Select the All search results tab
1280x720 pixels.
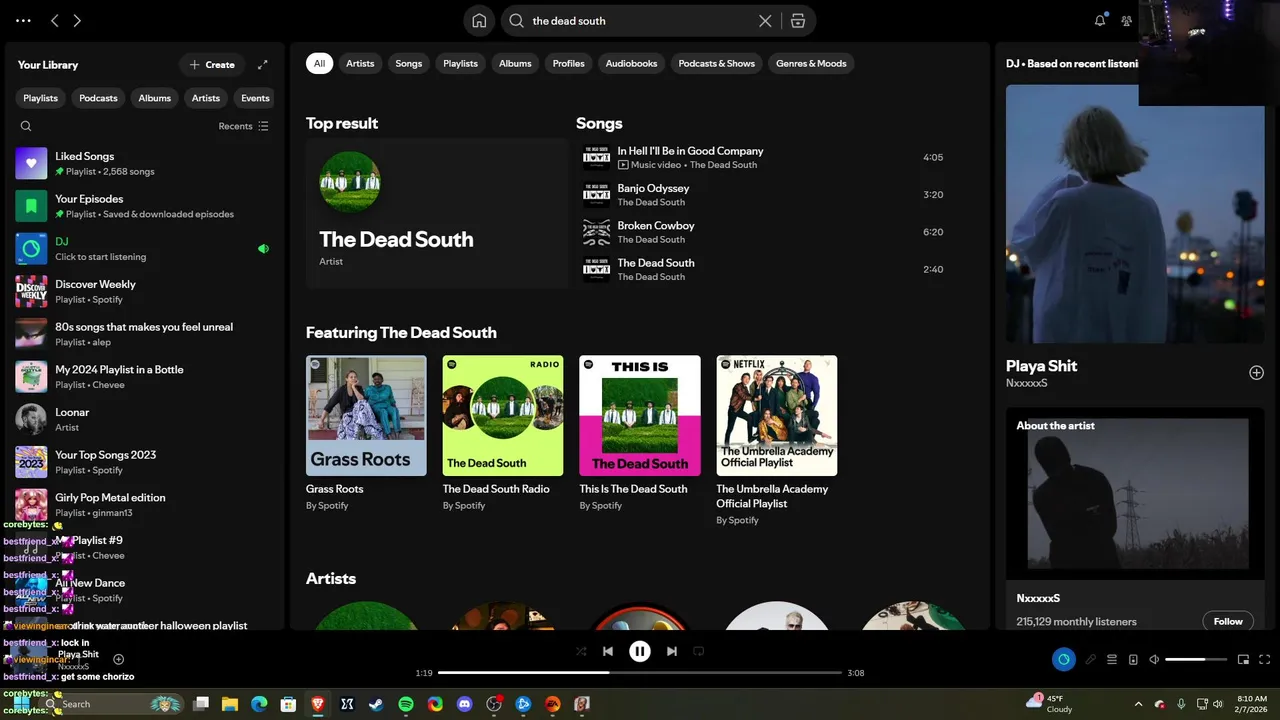[319, 63]
